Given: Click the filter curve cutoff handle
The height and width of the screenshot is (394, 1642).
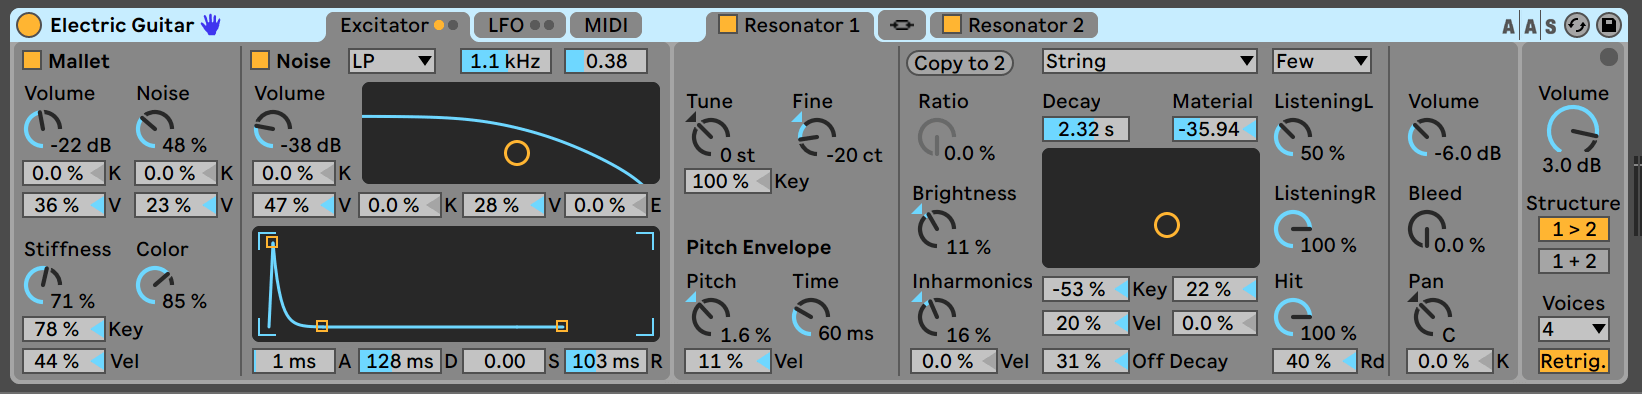Looking at the screenshot, I should click(517, 153).
